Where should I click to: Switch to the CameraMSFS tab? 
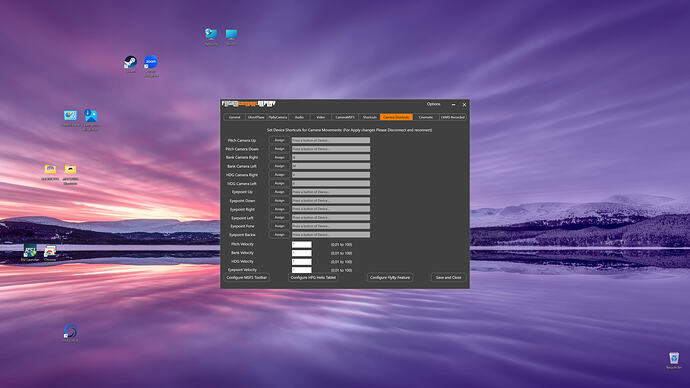click(345, 117)
